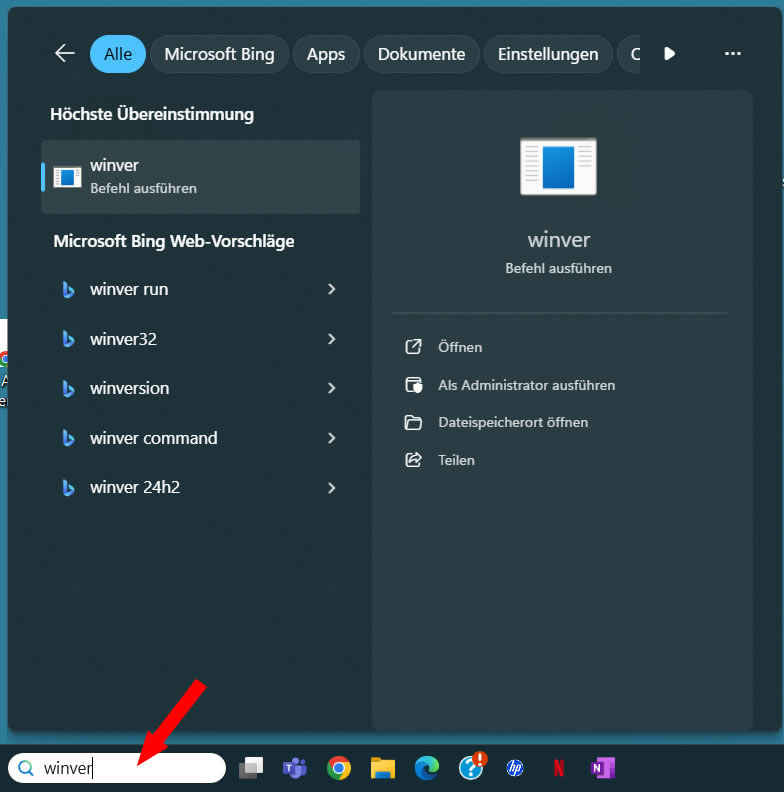The height and width of the screenshot is (792, 784).
Task: Click the large winver preview icon
Action: [558, 166]
